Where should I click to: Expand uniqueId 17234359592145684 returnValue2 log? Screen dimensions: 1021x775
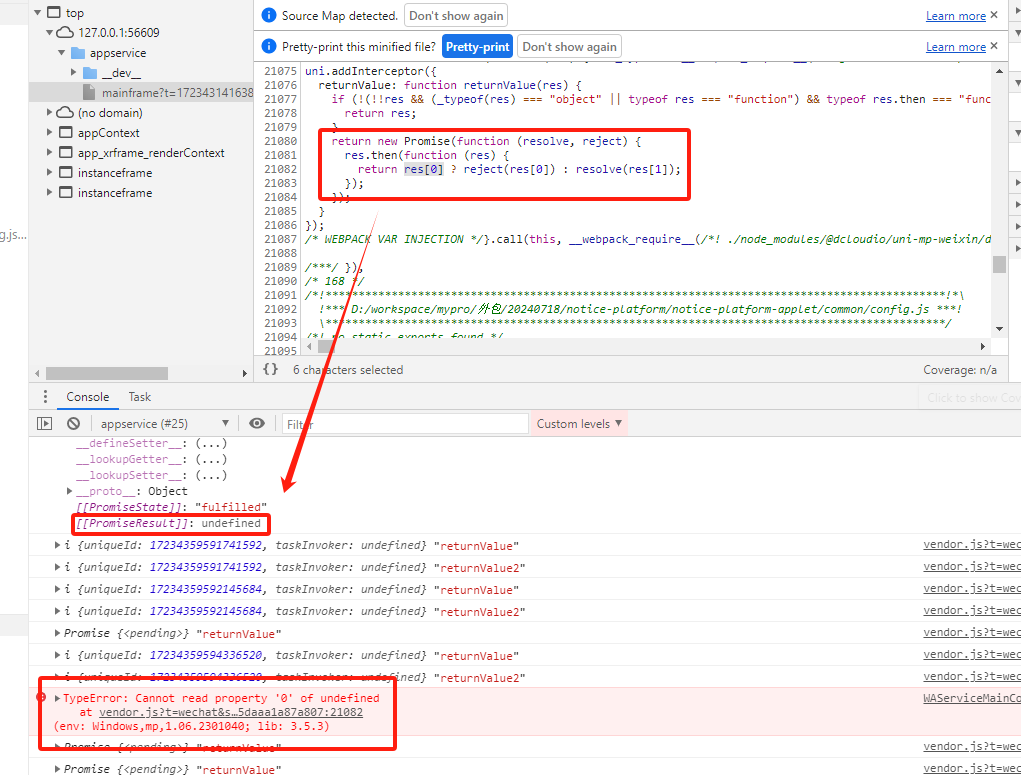[57, 612]
